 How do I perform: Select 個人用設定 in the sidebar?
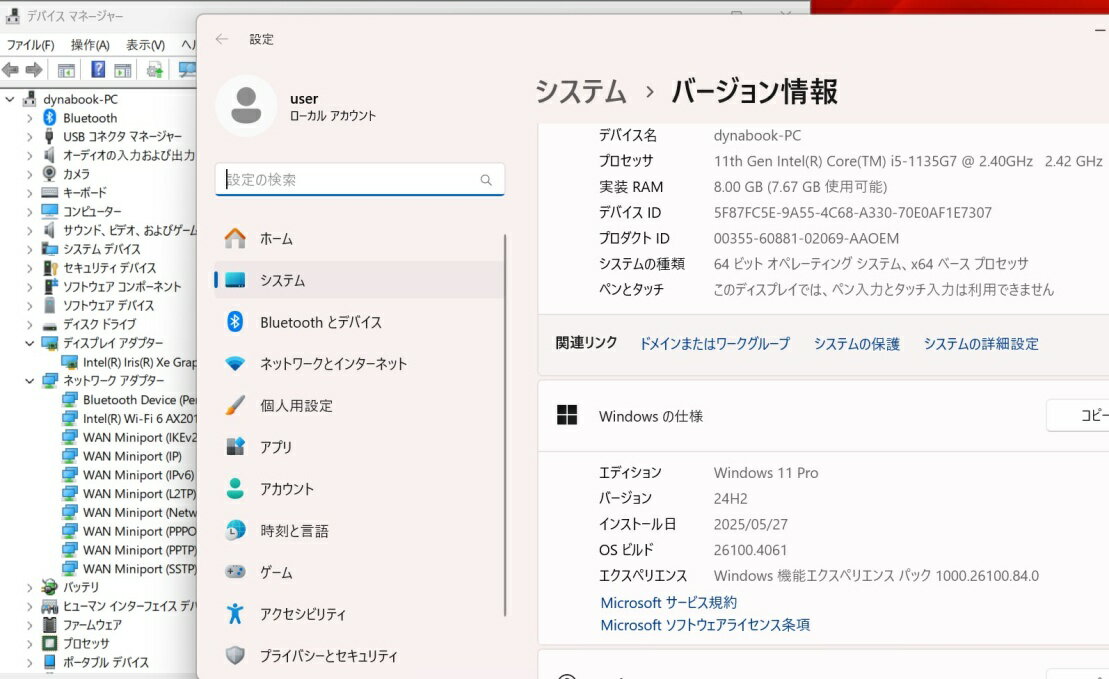[x=296, y=406]
